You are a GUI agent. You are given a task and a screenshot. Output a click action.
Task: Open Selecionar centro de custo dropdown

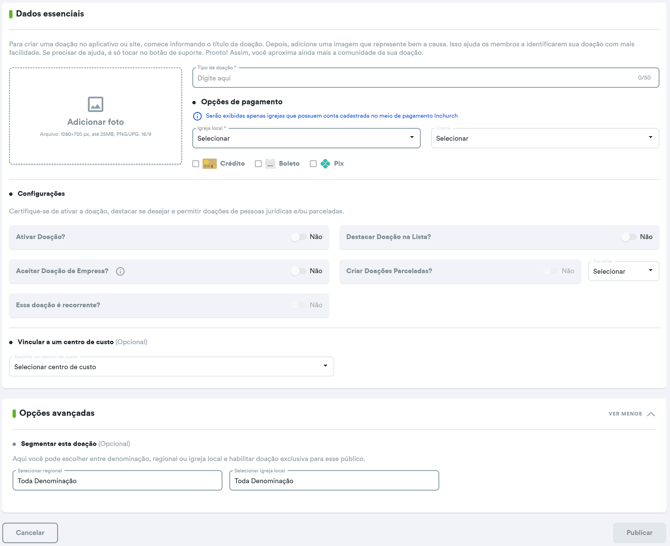coord(171,367)
